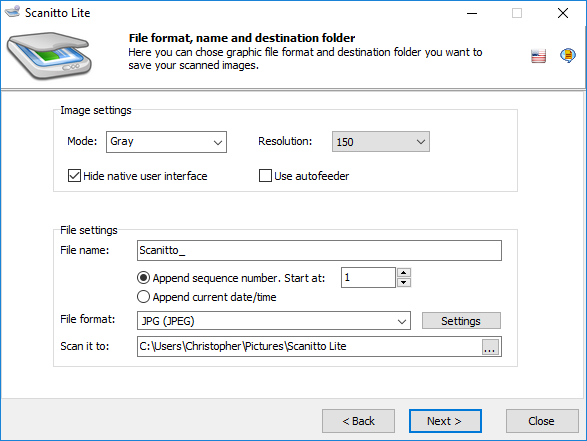Screen dimensions: 587x441
Task: Click the scanner image in header
Action: [49, 55]
